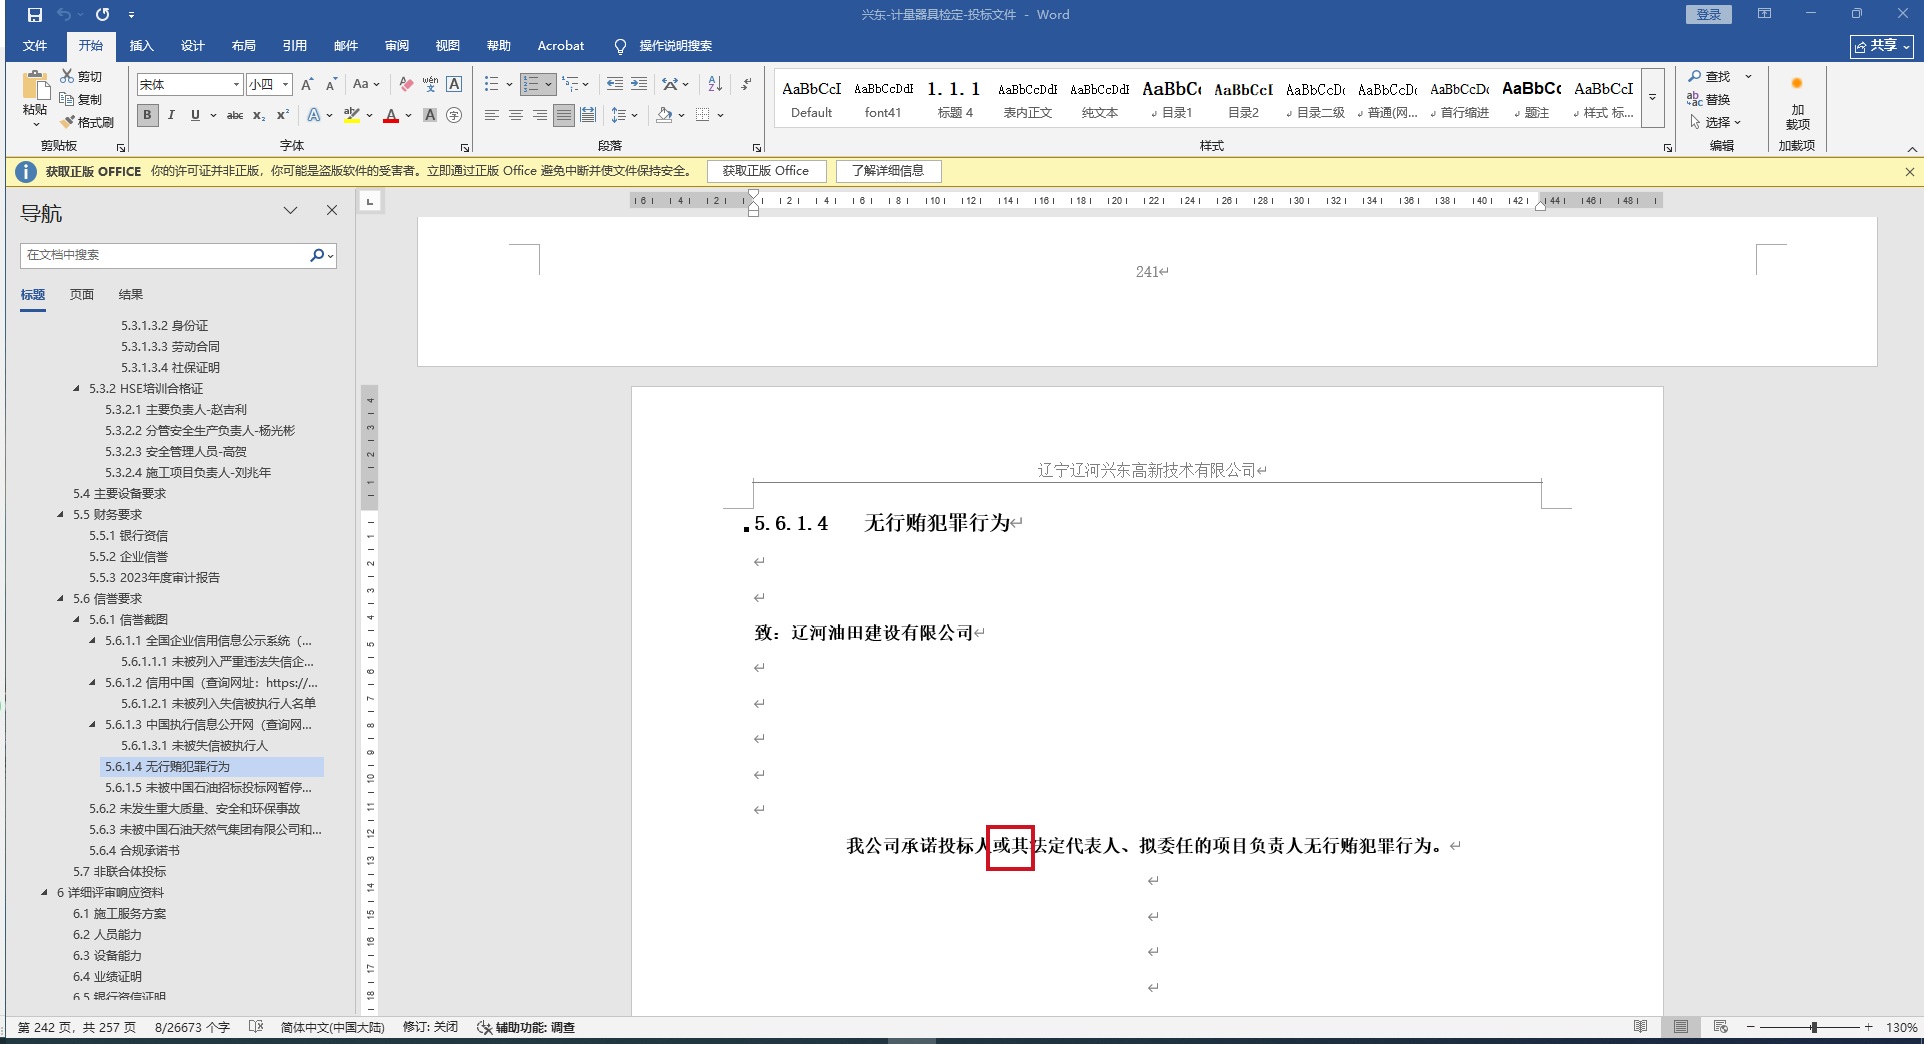The image size is (1924, 1044).
Task: Toggle underline formatting
Action: pyautogui.click(x=195, y=115)
